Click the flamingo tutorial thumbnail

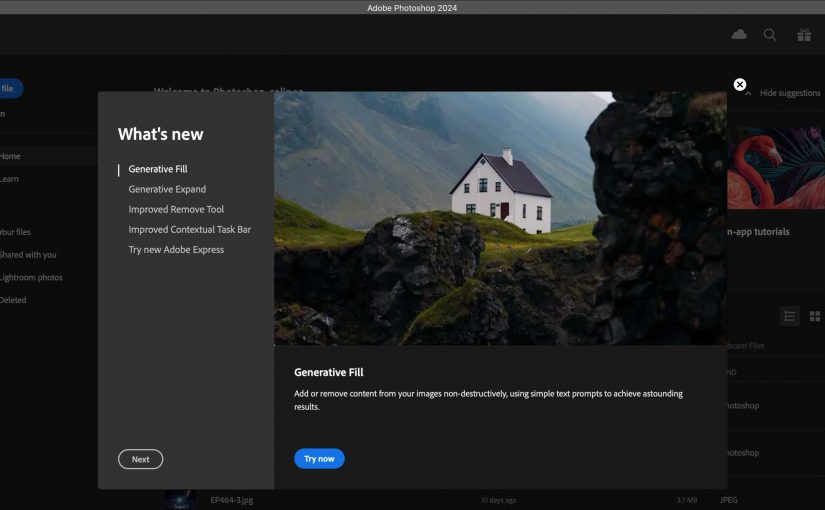[775, 168]
